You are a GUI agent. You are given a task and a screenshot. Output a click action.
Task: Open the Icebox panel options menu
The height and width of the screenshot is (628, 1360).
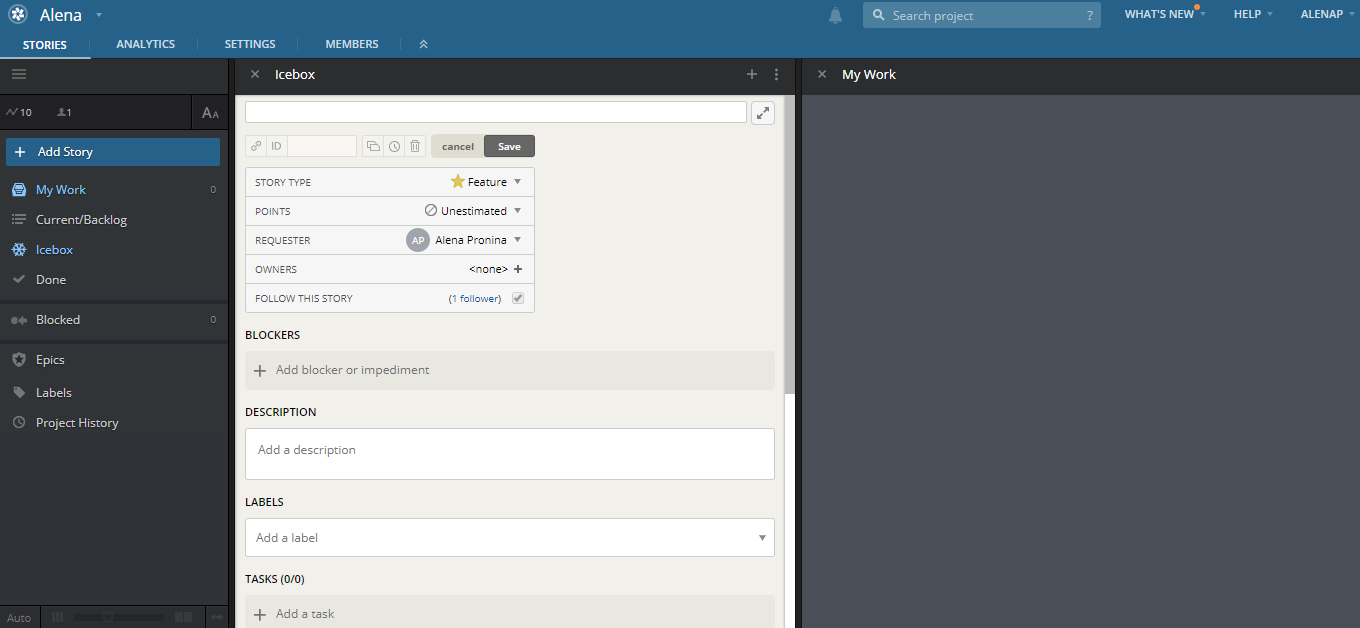[777, 74]
